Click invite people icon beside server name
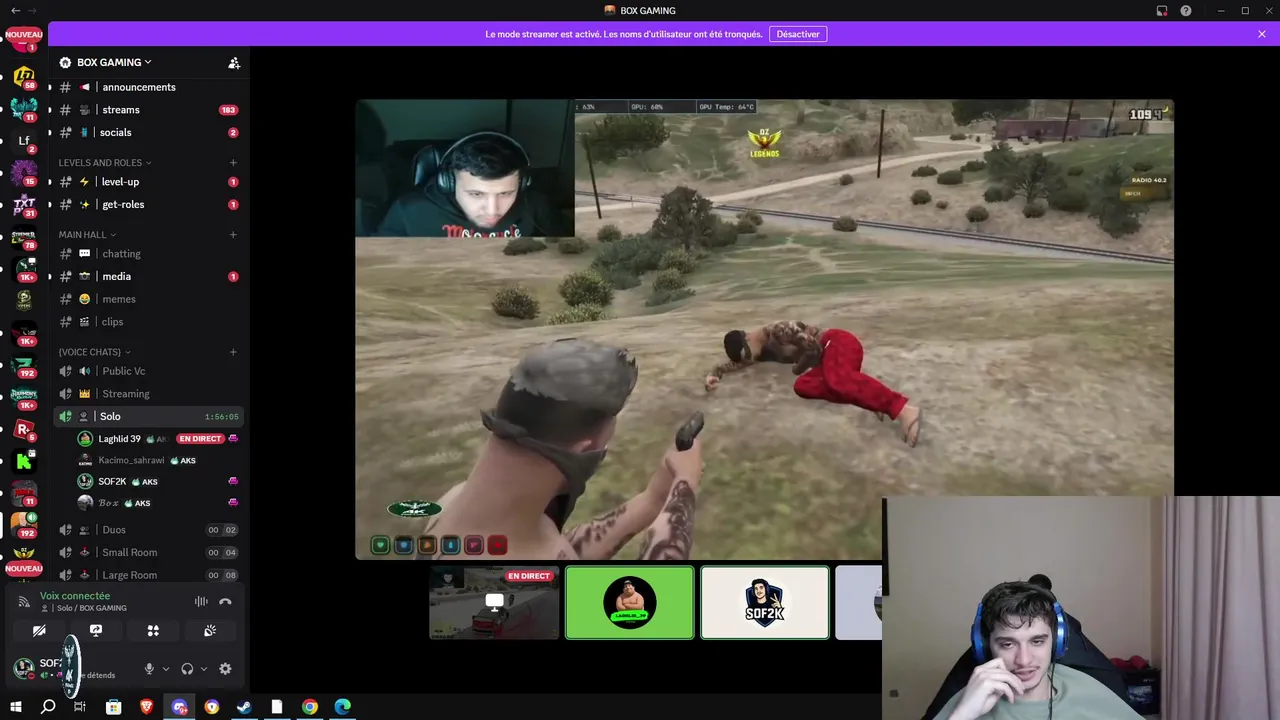Image resolution: width=1280 pixels, height=720 pixels. pos(234,62)
